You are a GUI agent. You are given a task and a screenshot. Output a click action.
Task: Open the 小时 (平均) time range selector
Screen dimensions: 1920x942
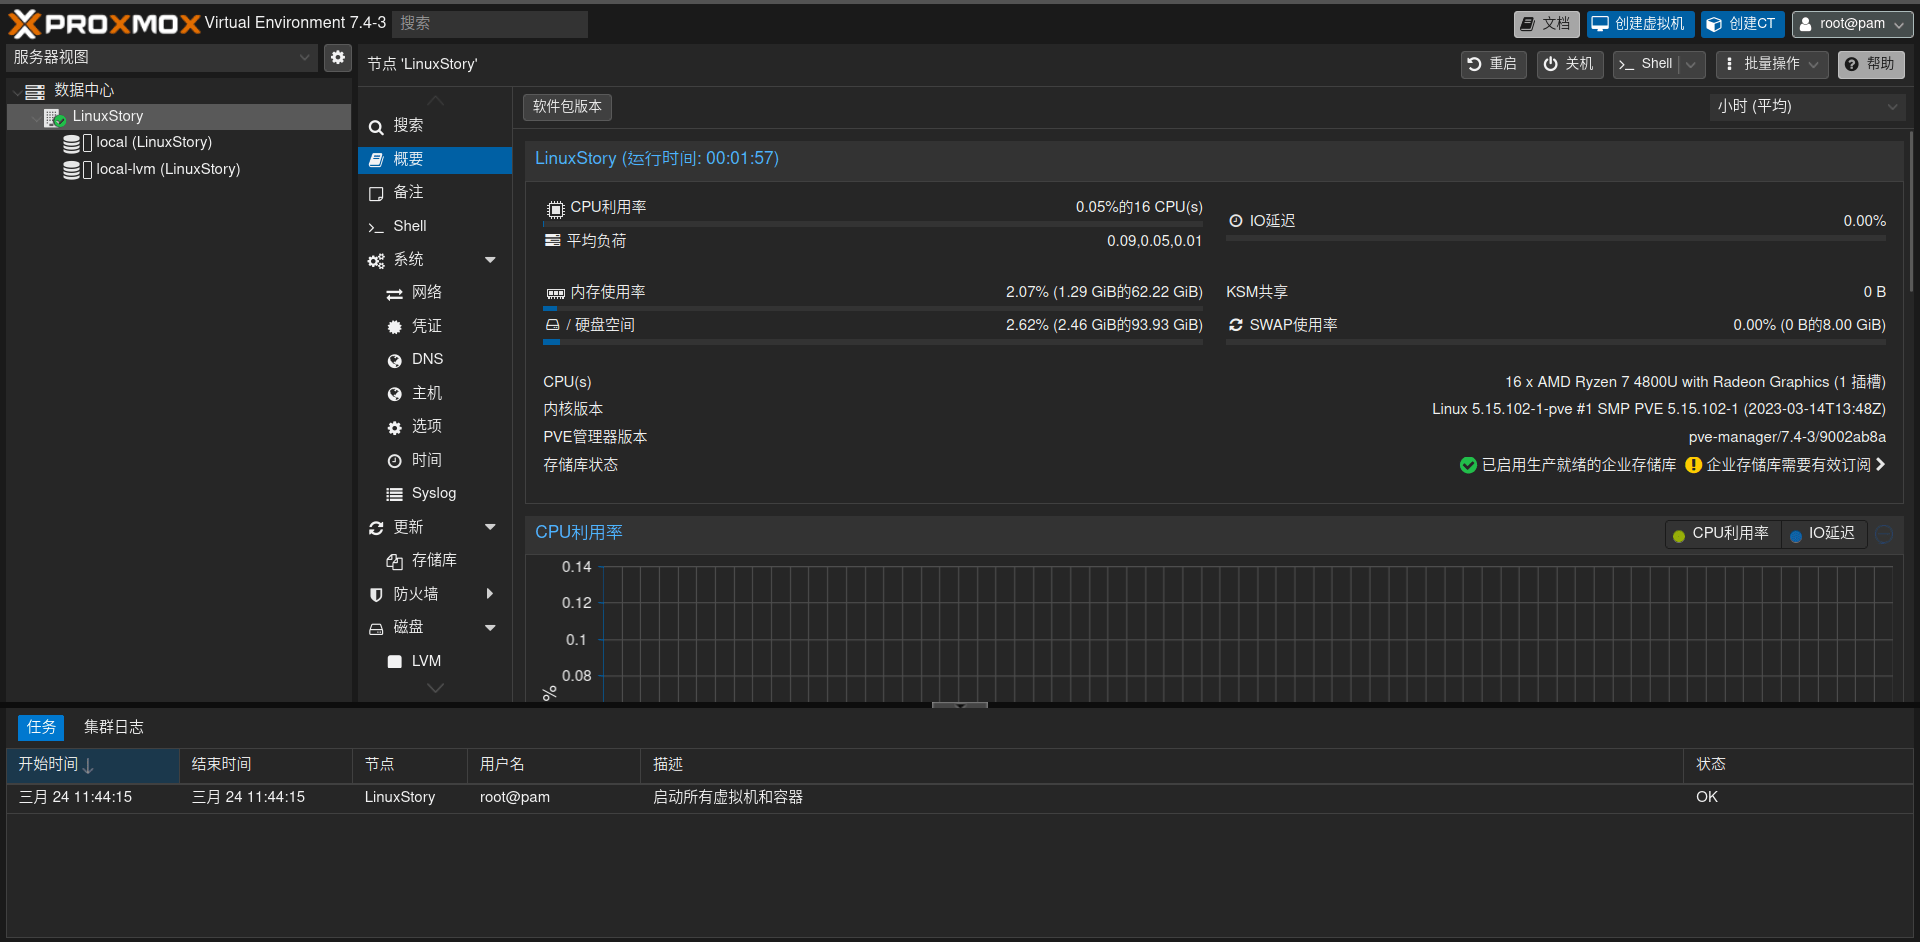(1806, 106)
